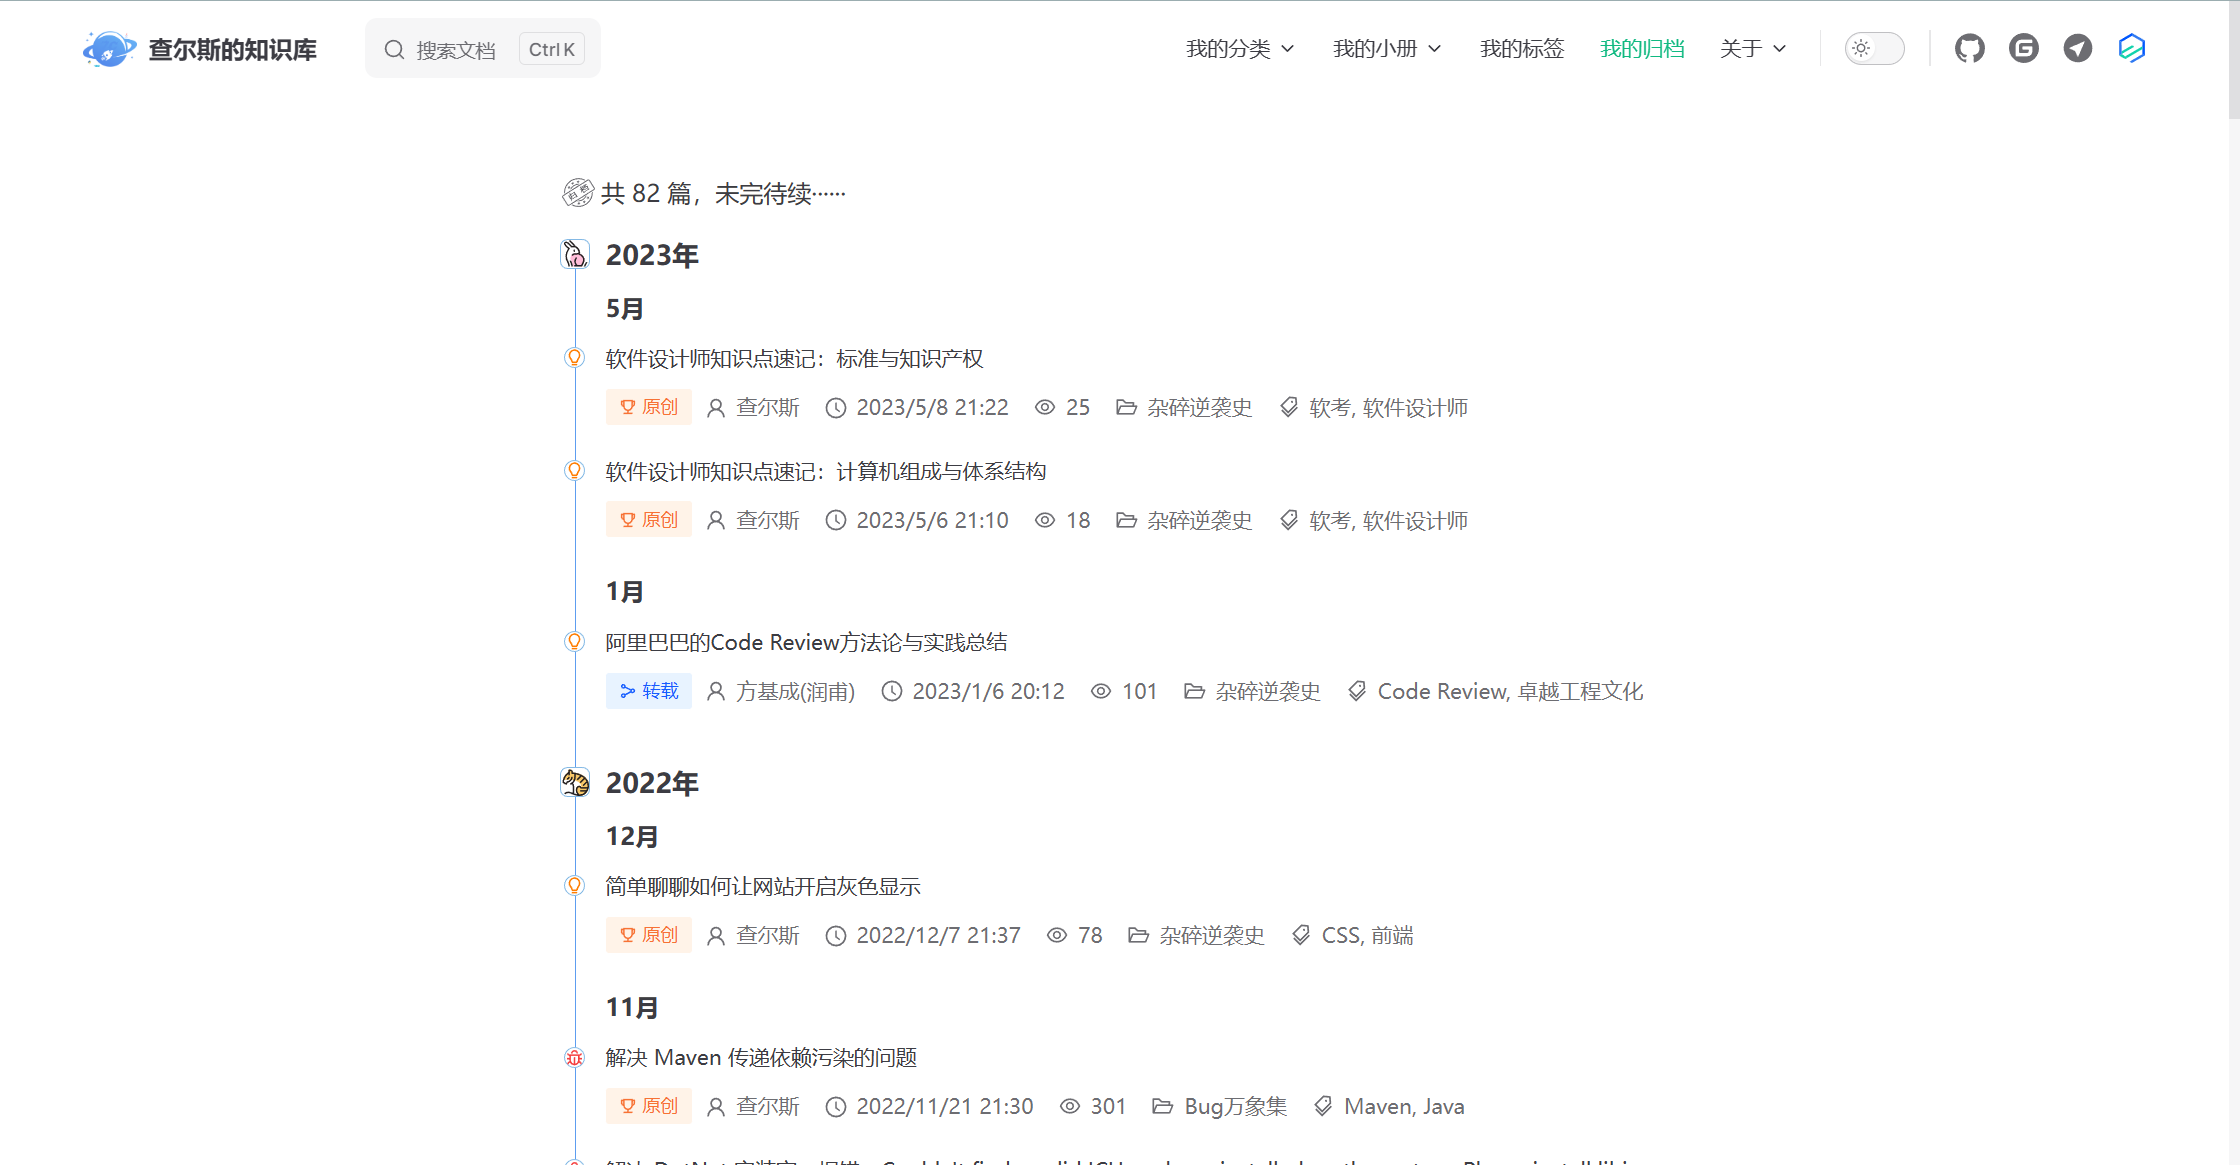Click the planet site logo
The width and height of the screenshot is (2240, 1165).
coord(109,49)
